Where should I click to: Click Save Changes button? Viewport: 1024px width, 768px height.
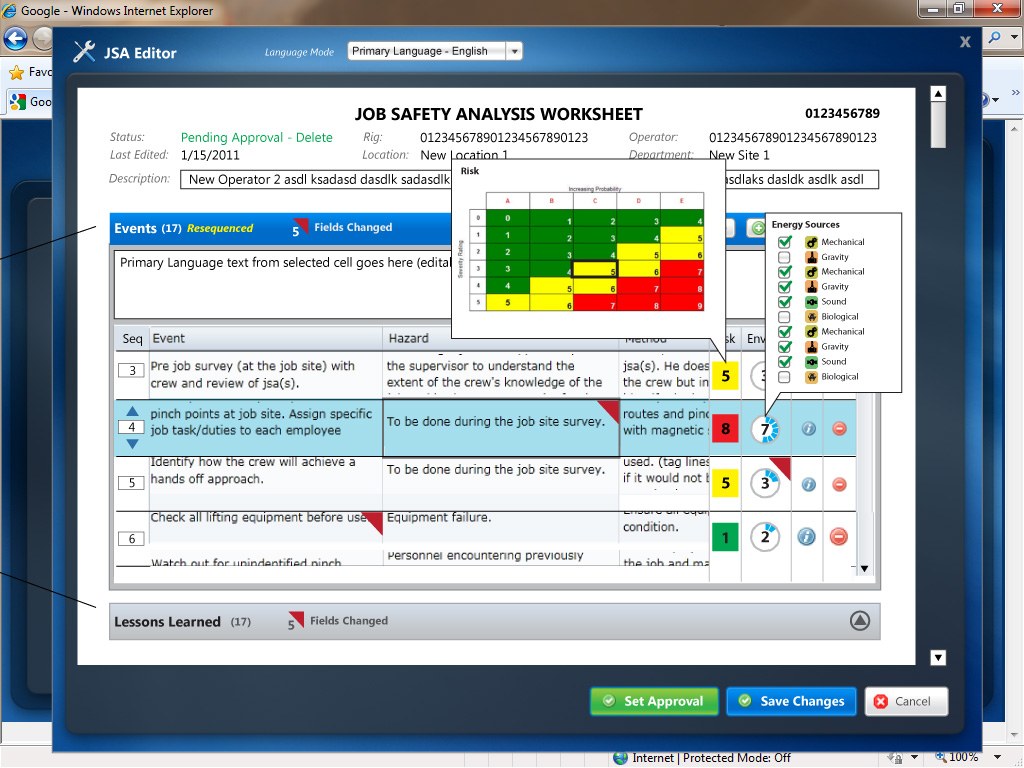[791, 701]
